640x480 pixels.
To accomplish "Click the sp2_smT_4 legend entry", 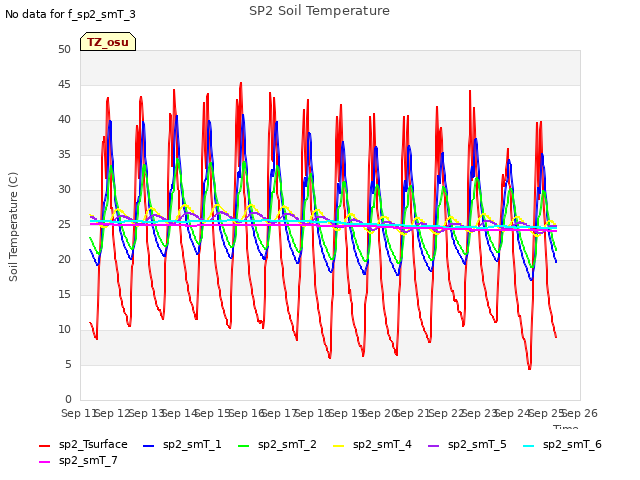I will 372,444.
